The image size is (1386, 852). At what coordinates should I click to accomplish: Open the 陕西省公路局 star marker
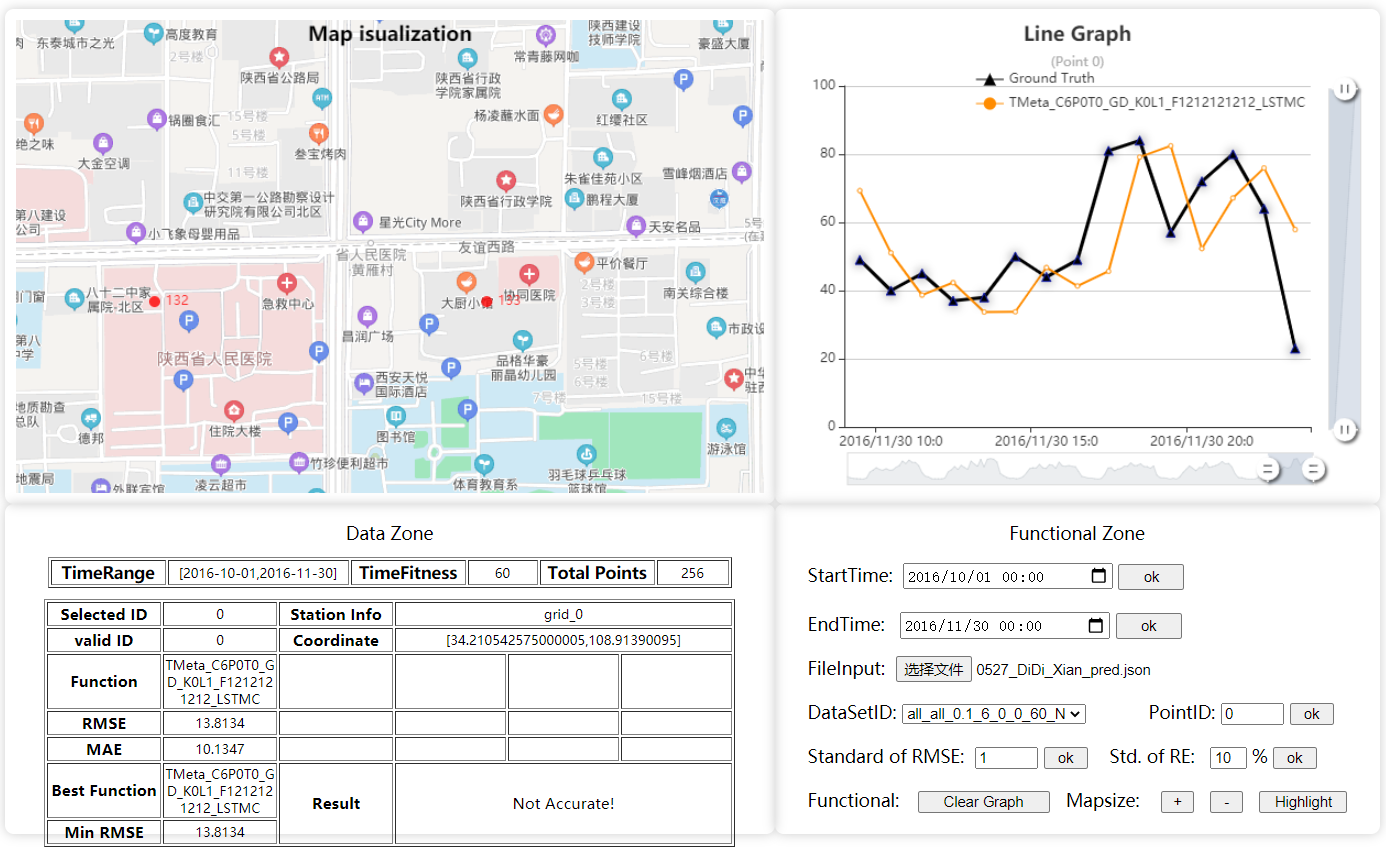280,57
